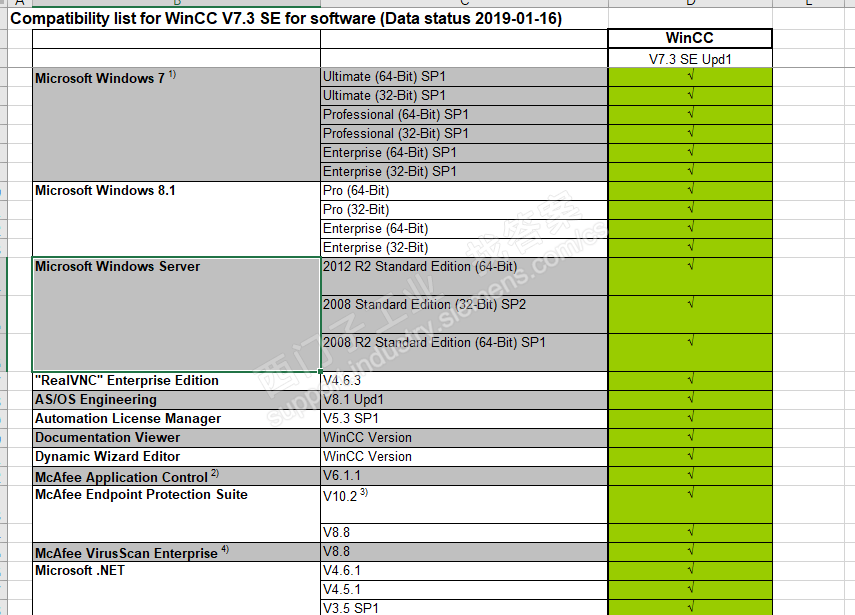Select the V4.6.3 version cell
The image size is (855, 615).
point(464,381)
